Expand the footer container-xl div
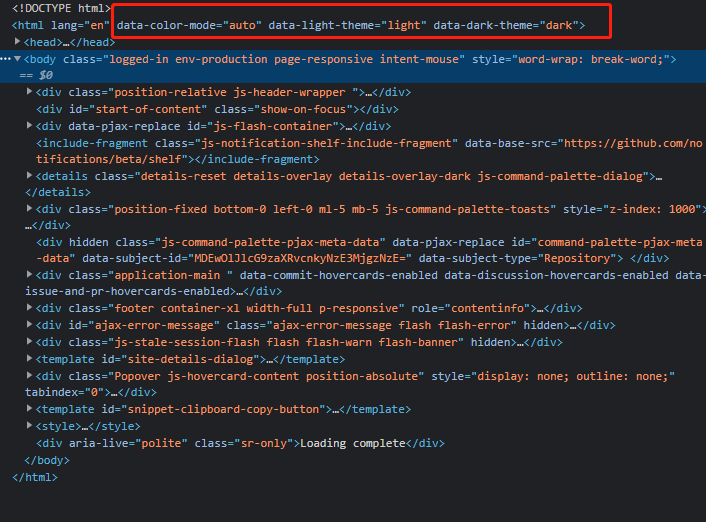706x522 pixels. [x=29, y=308]
